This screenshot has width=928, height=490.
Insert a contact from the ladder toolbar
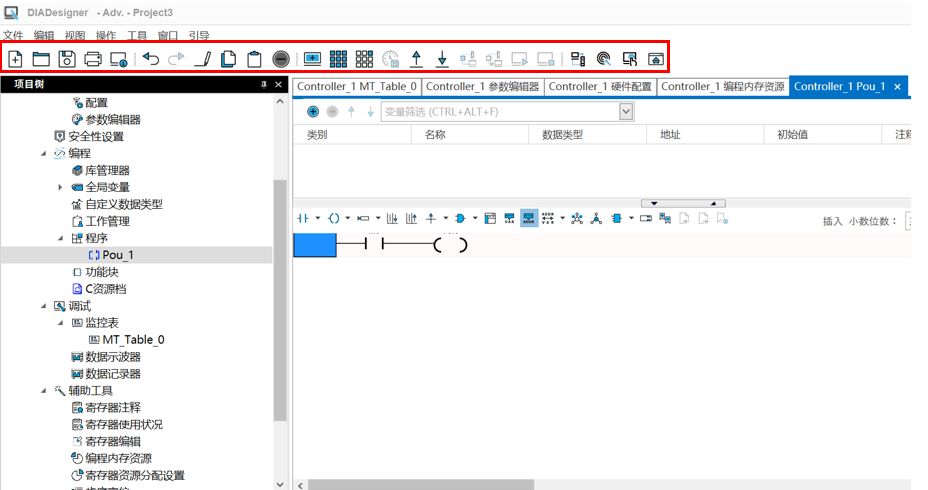(303, 218)
